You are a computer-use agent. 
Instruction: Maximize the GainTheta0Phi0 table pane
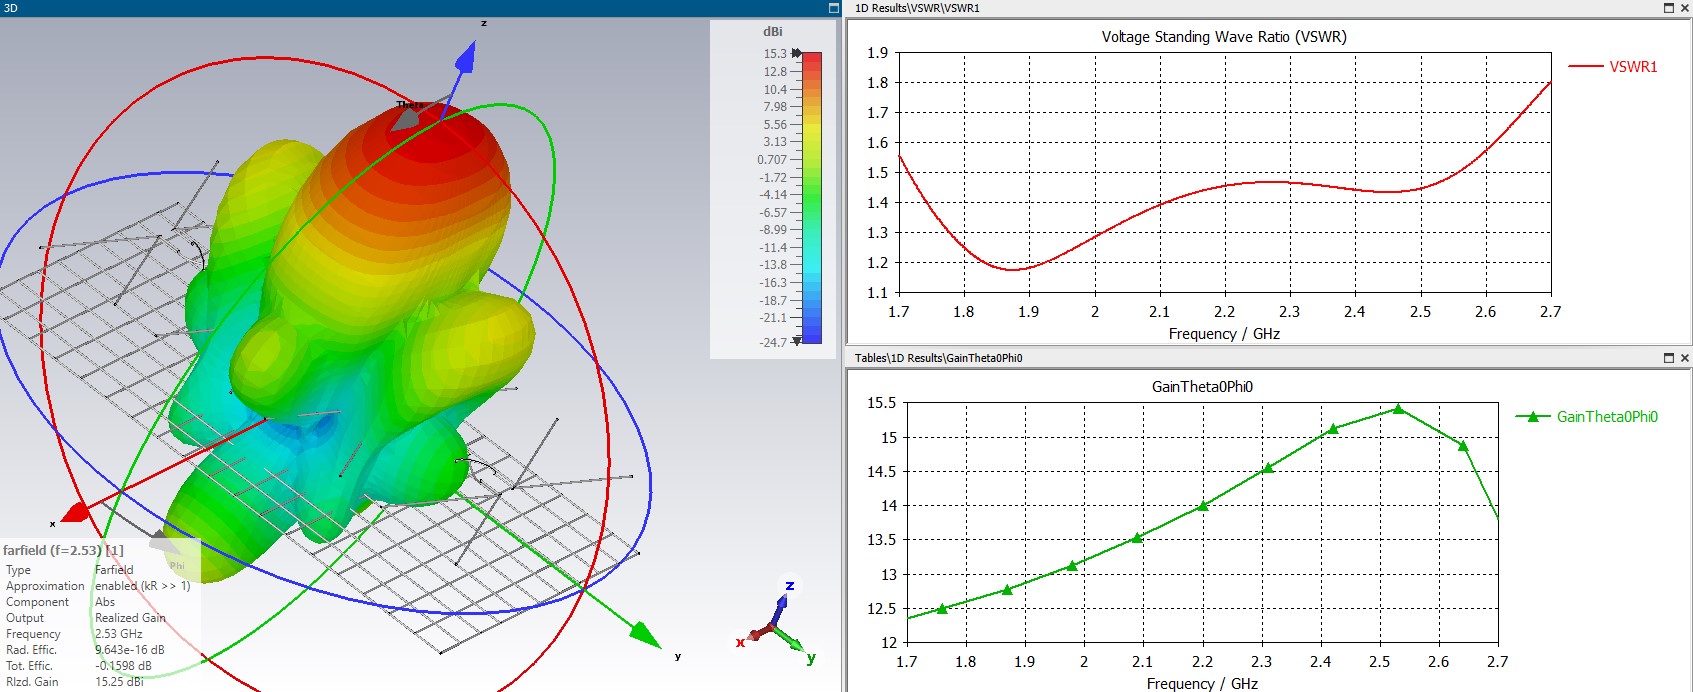1668,358
